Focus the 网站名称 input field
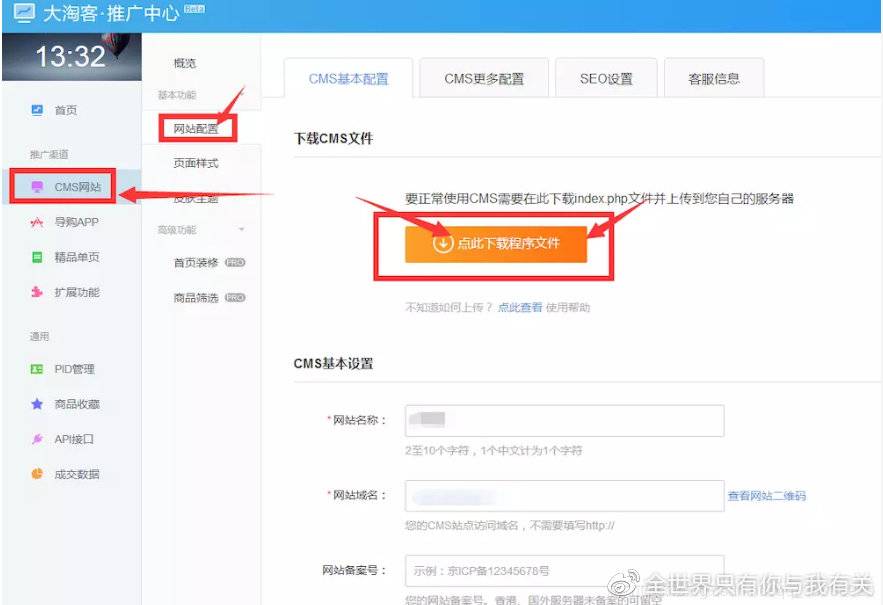 coord(564,421)
